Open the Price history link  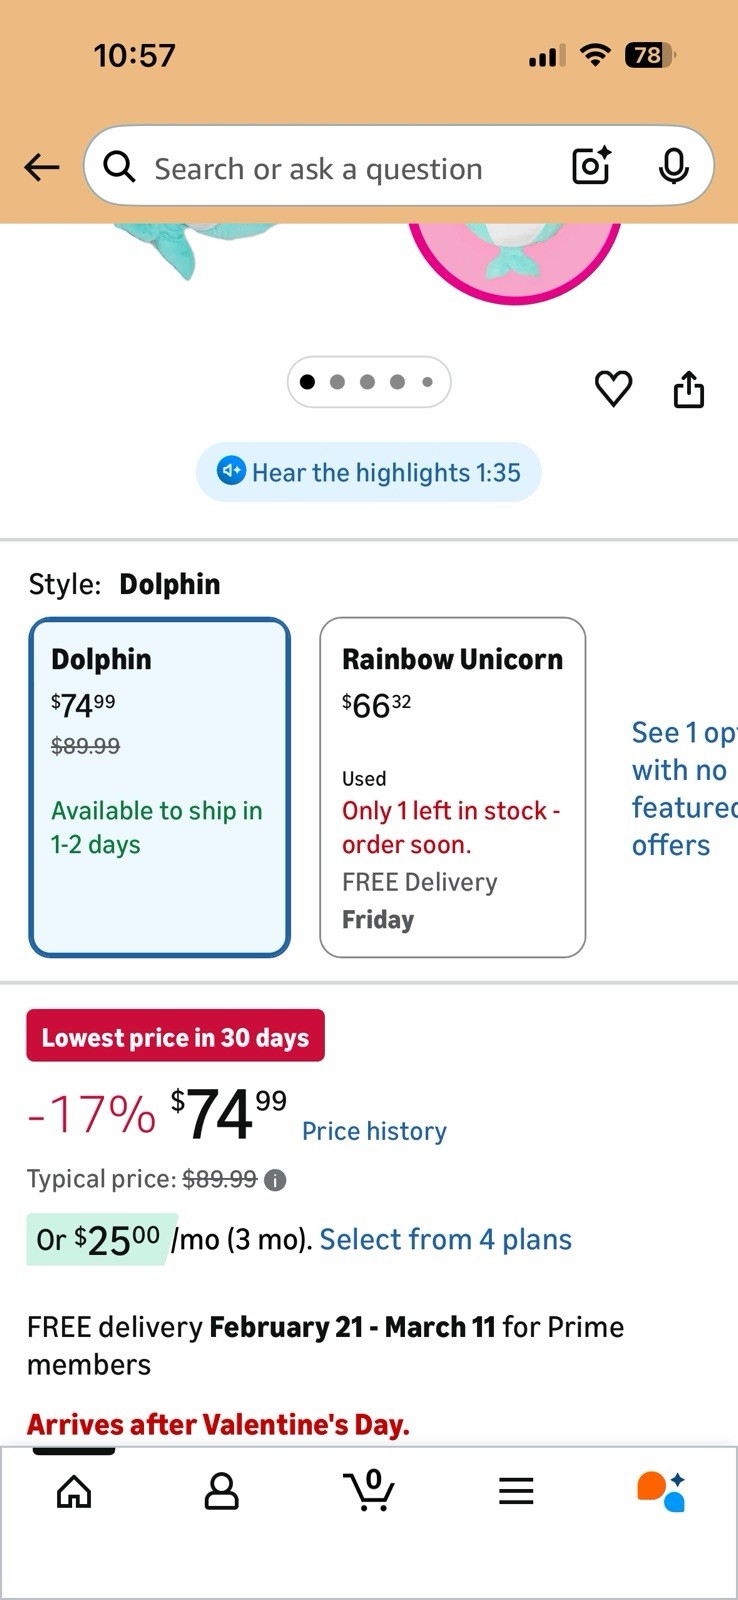tap(374, 1131)
